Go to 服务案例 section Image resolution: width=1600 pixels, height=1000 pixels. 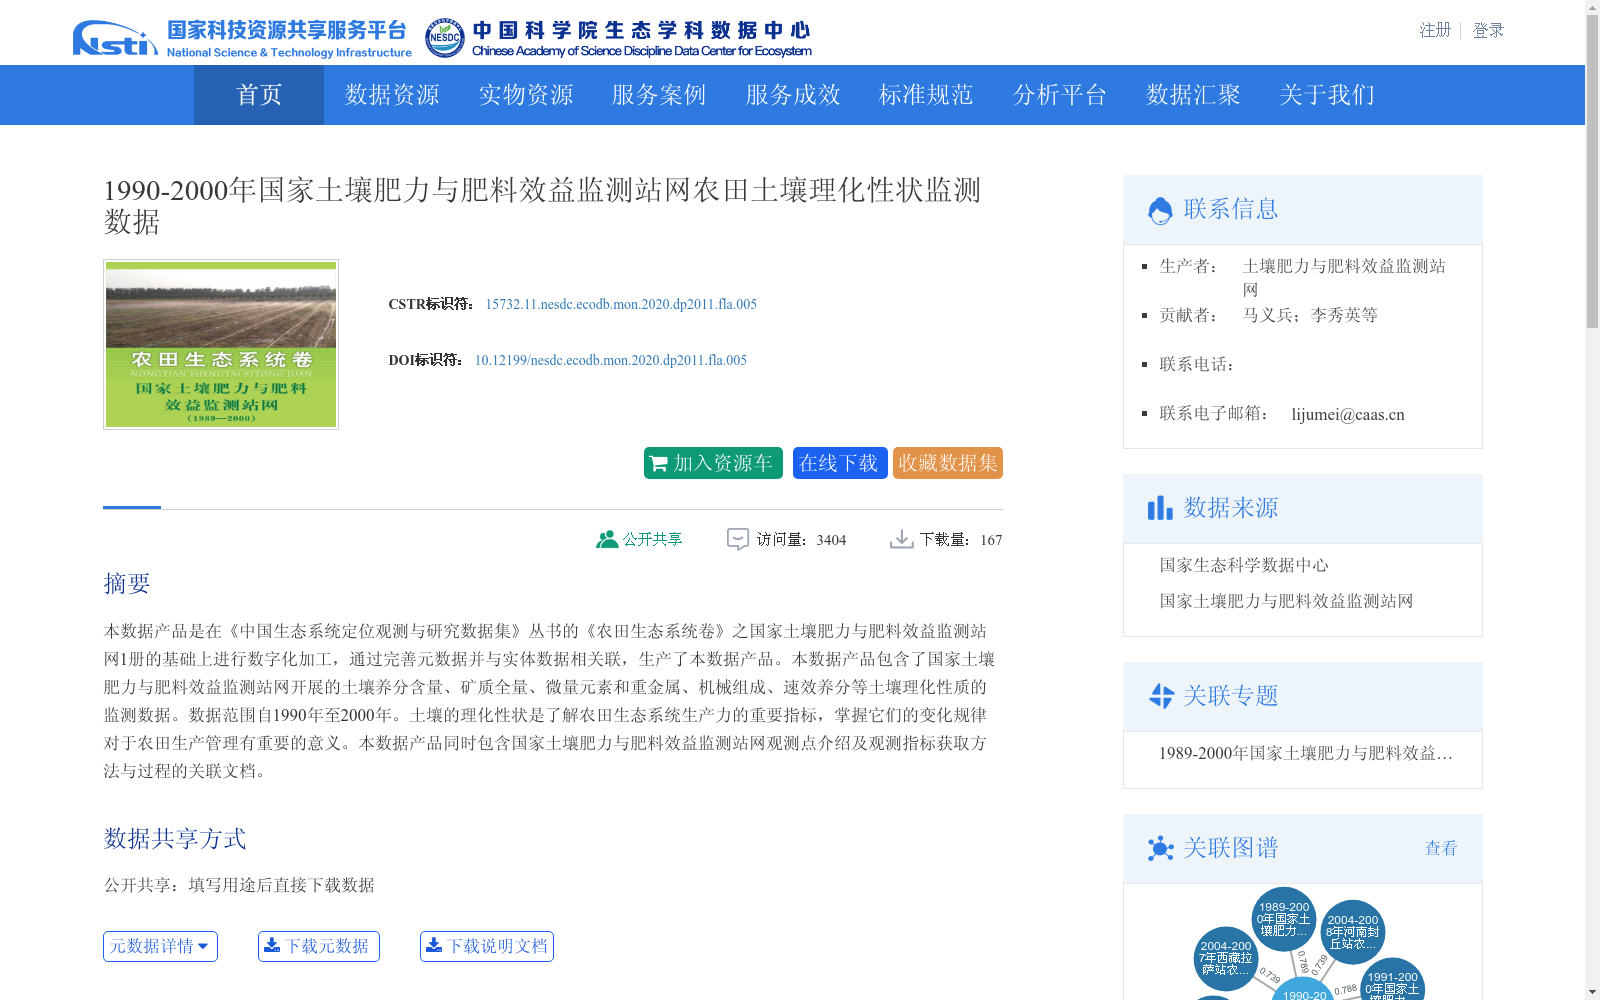click(659, 95)
